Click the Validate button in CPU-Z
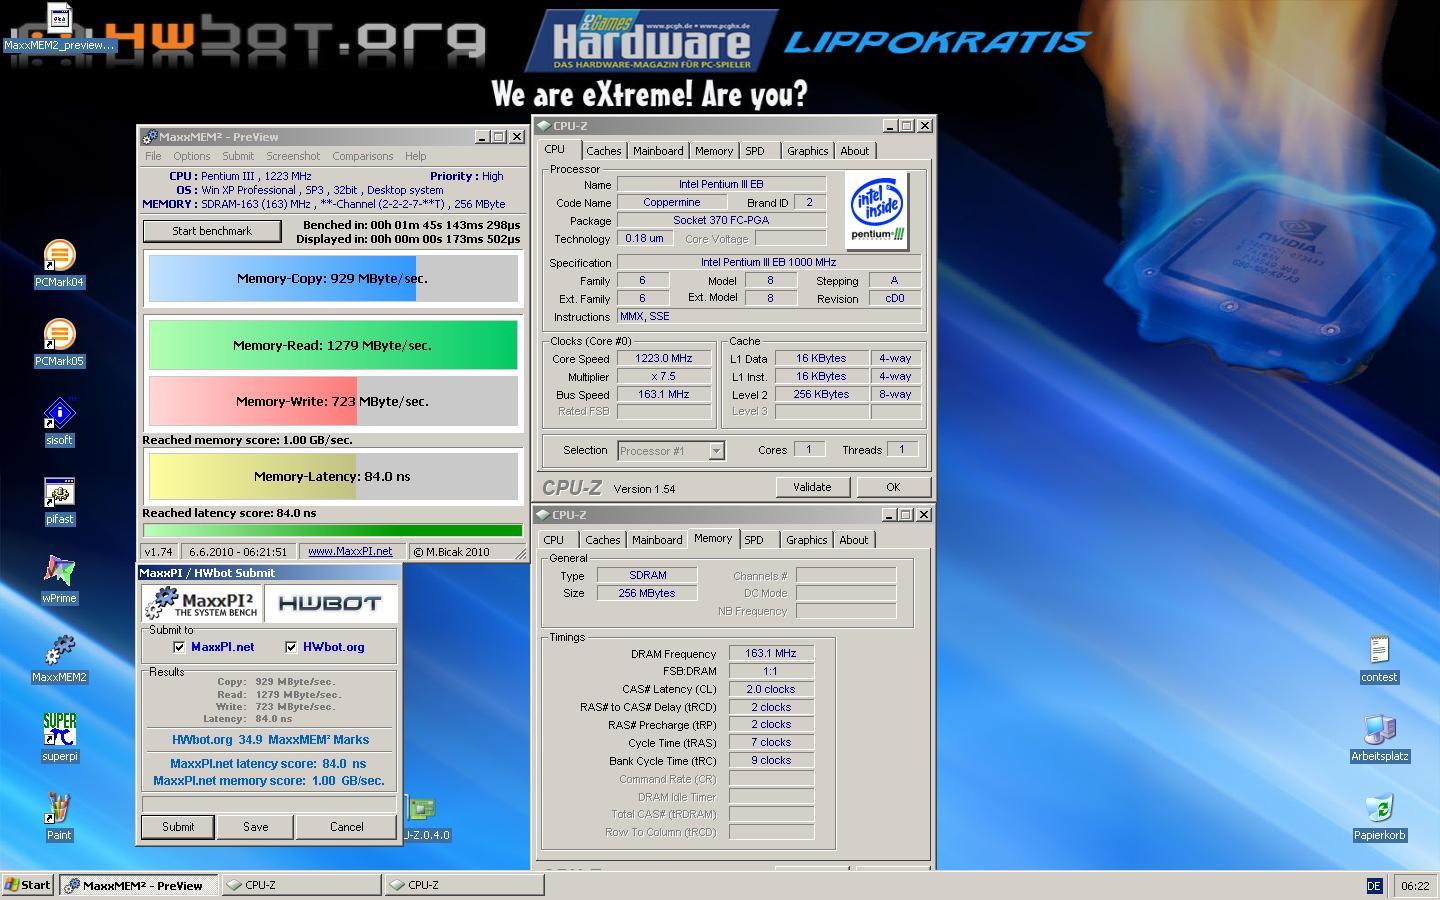 coord(812,487)
